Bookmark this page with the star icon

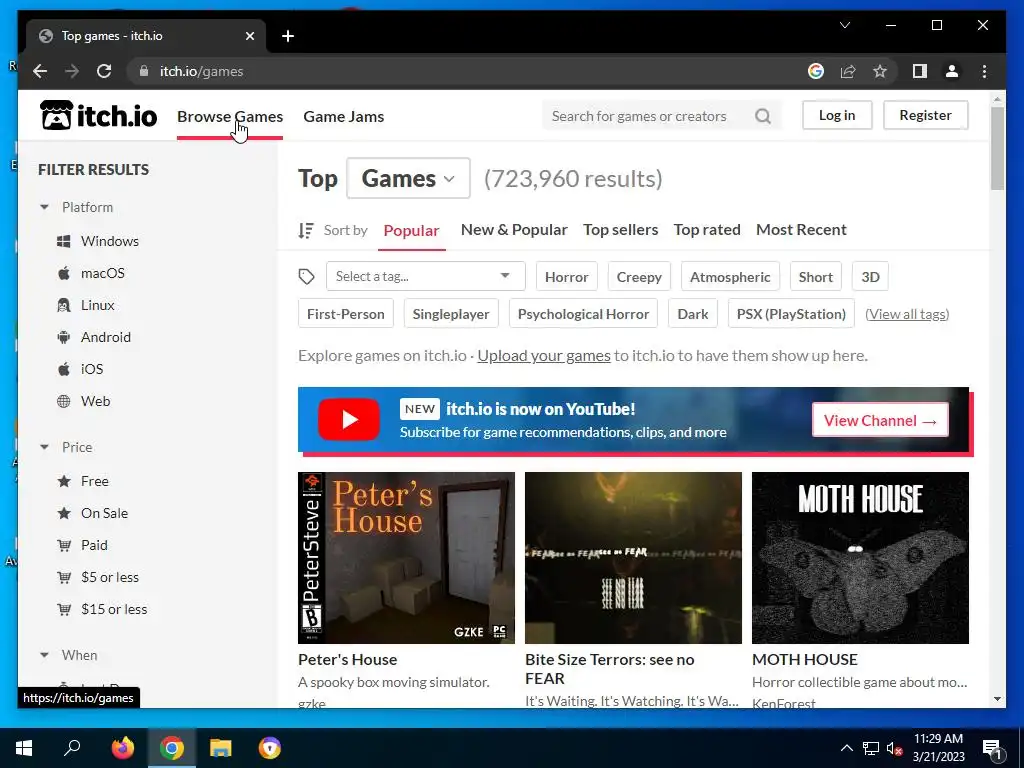click(880, 71)
